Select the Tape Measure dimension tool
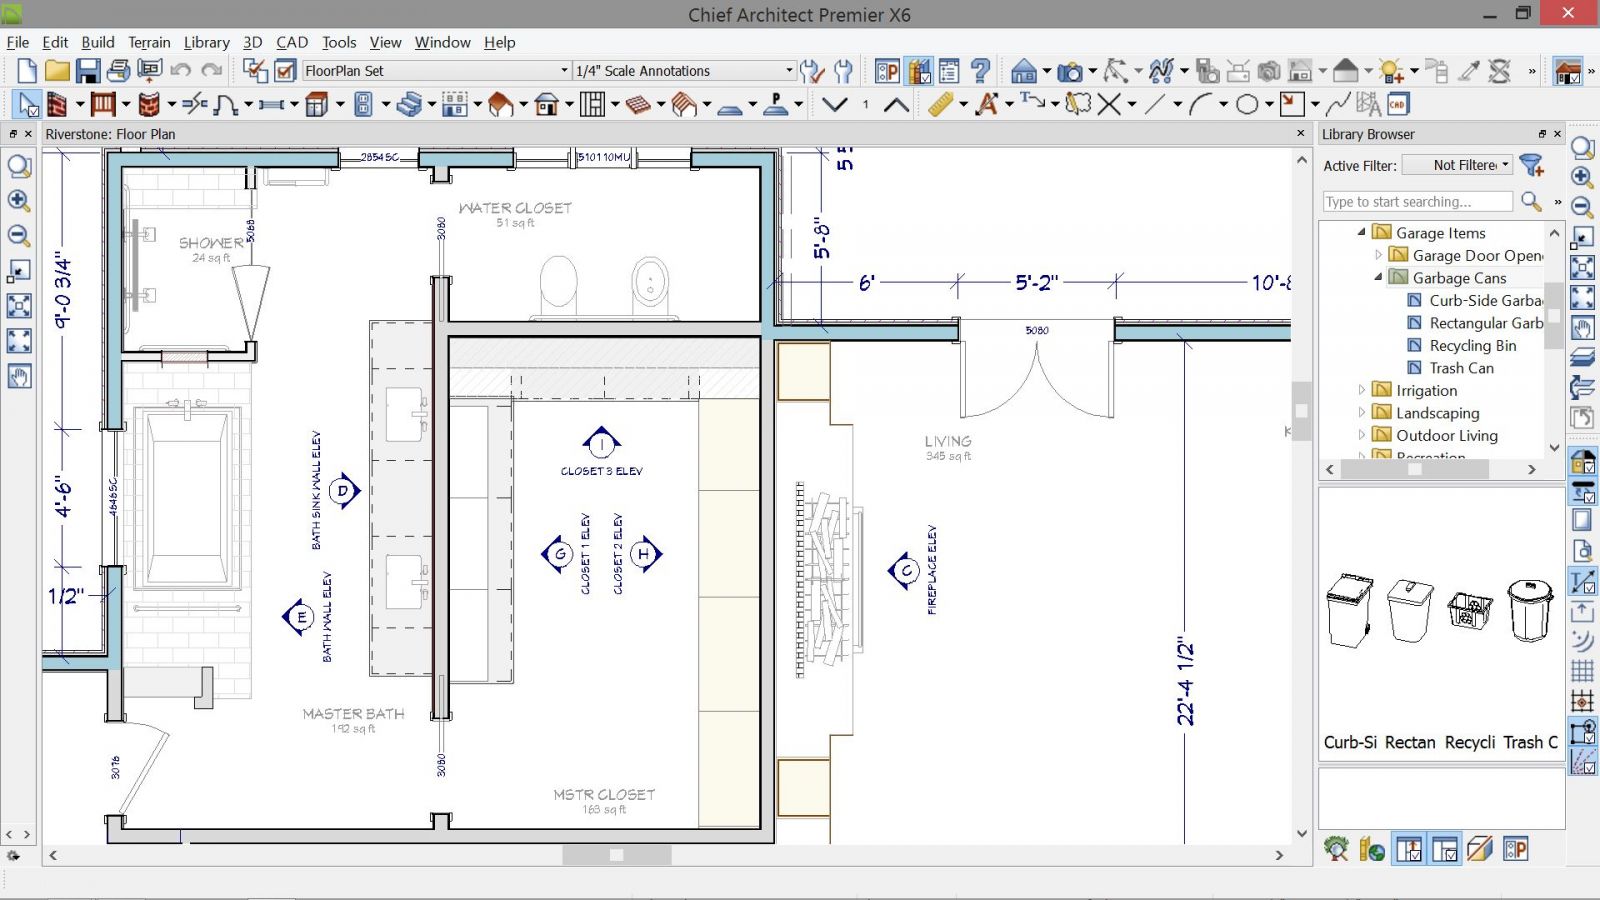The image size is (1600, 900). click(x=940, y=104)
